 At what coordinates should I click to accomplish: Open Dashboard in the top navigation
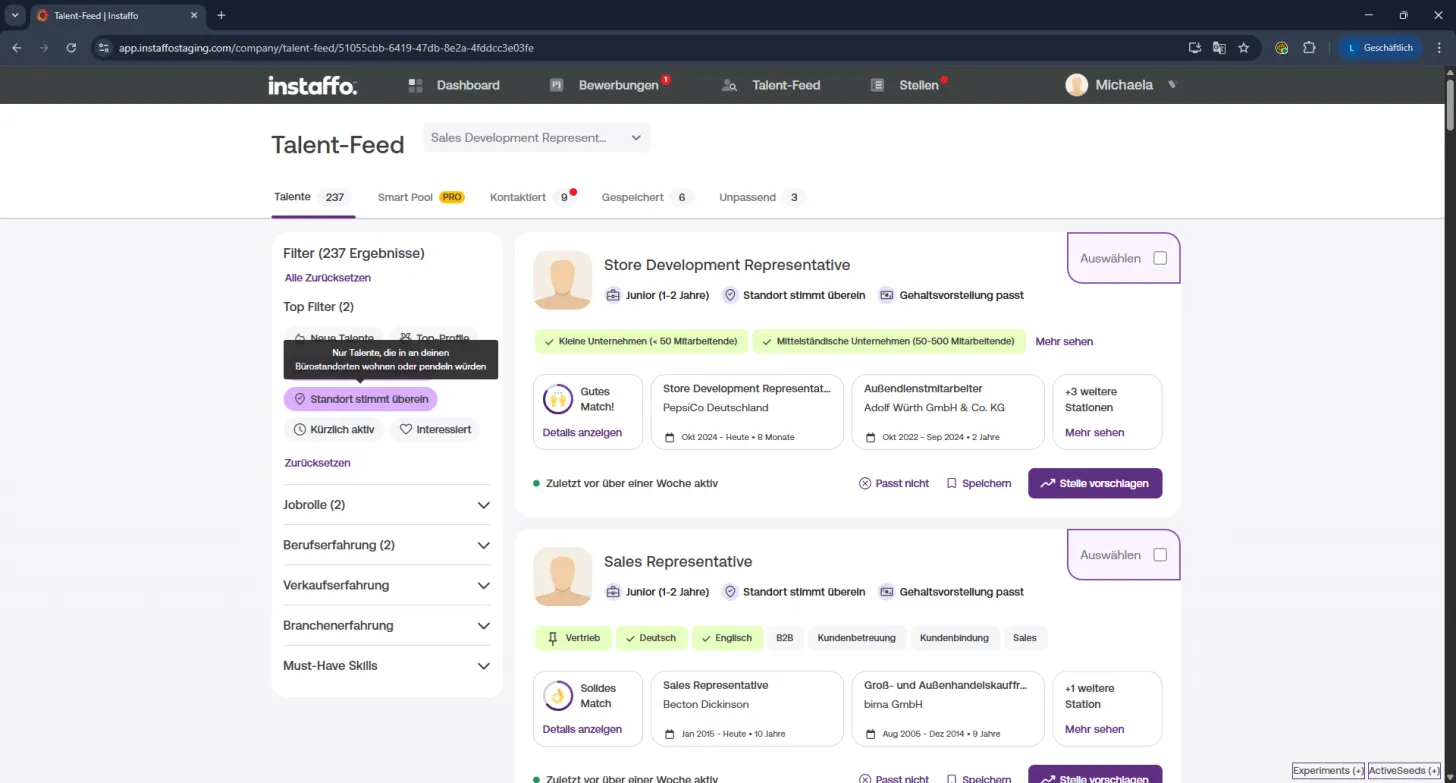coord(454,85)
